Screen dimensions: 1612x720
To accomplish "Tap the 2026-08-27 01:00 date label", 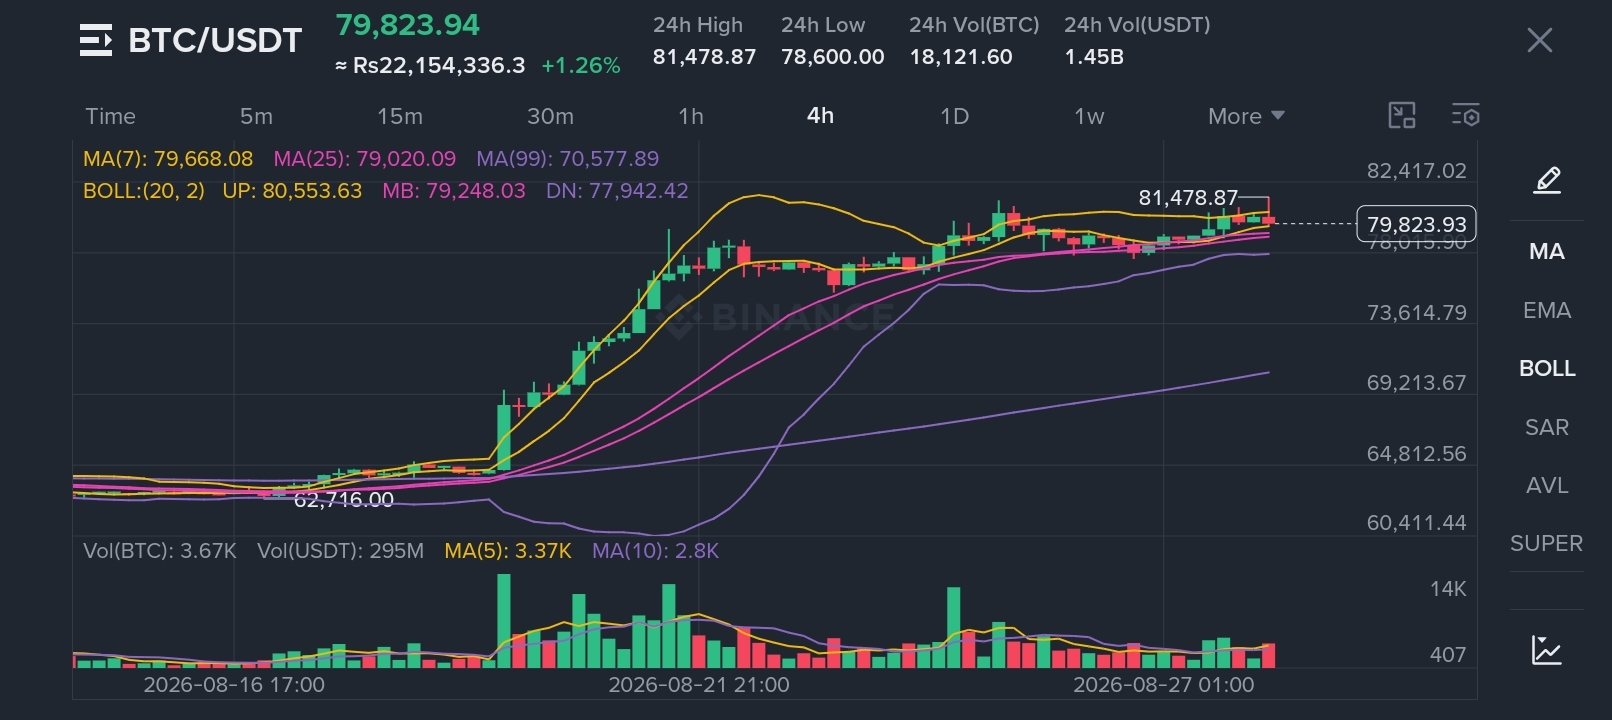I will coord(1163,685).
